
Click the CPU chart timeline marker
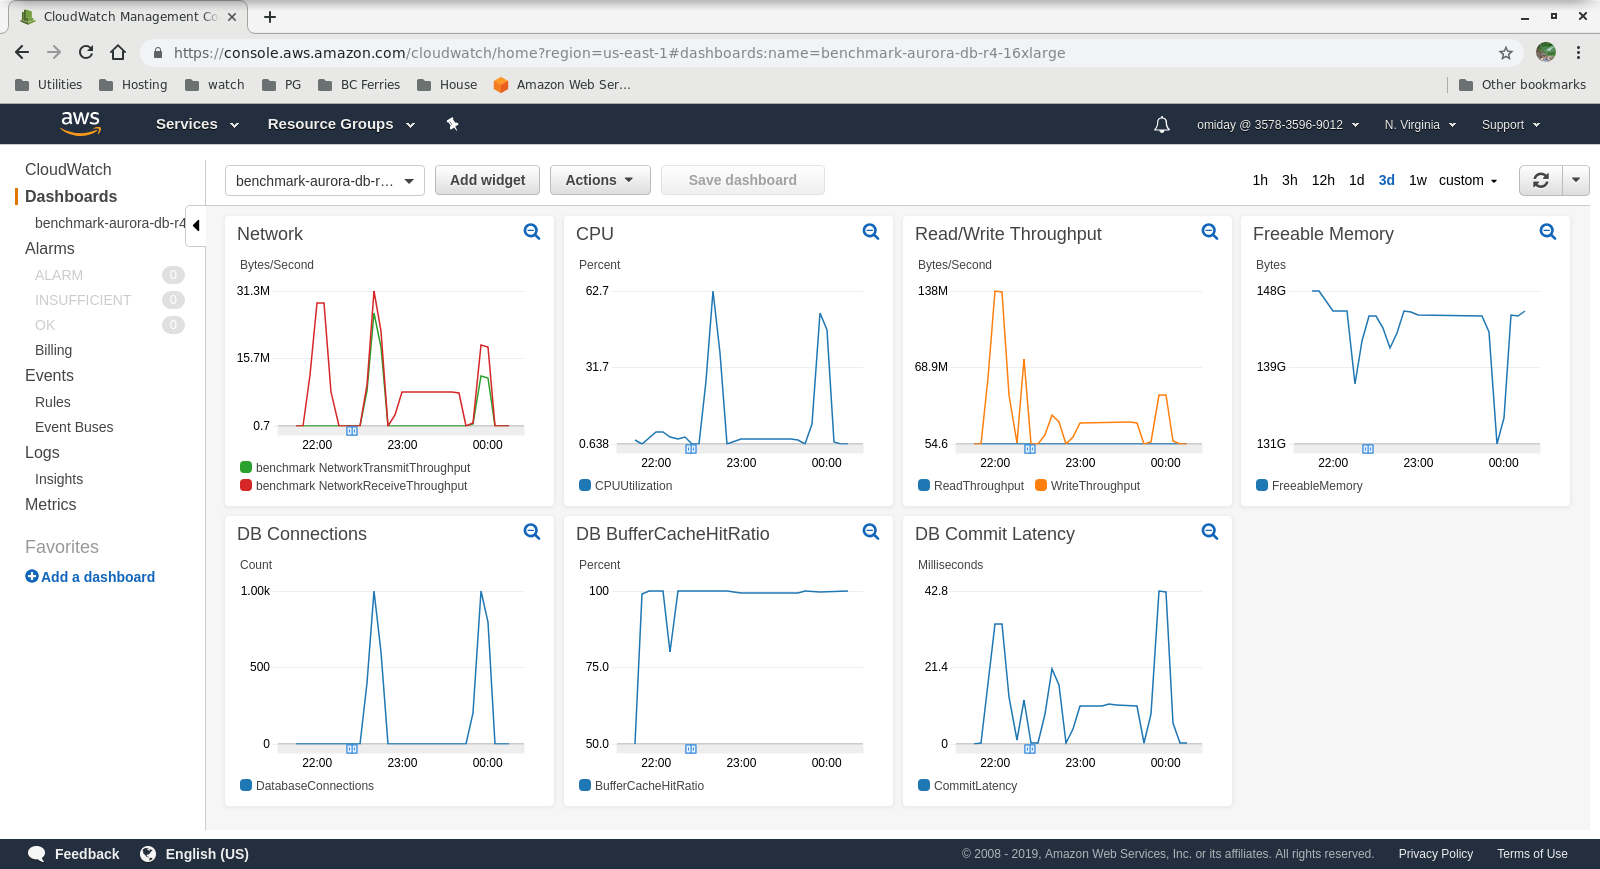[x=691, y=449]
